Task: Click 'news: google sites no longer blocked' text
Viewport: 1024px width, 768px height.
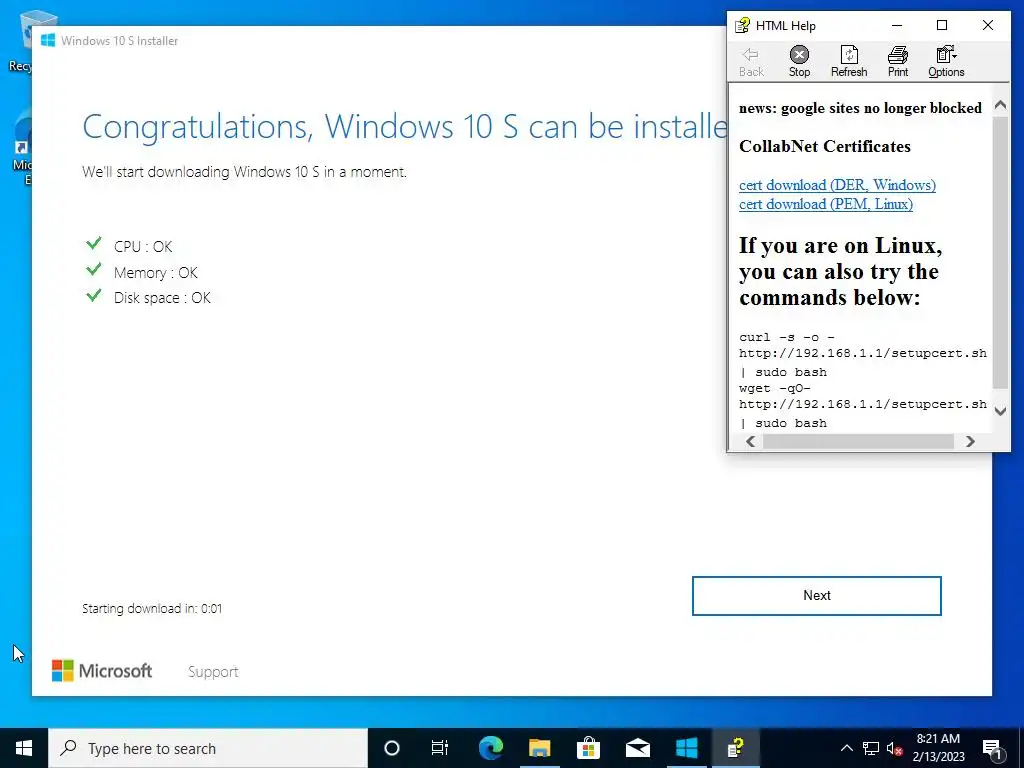Action: [x=860, y=108]
